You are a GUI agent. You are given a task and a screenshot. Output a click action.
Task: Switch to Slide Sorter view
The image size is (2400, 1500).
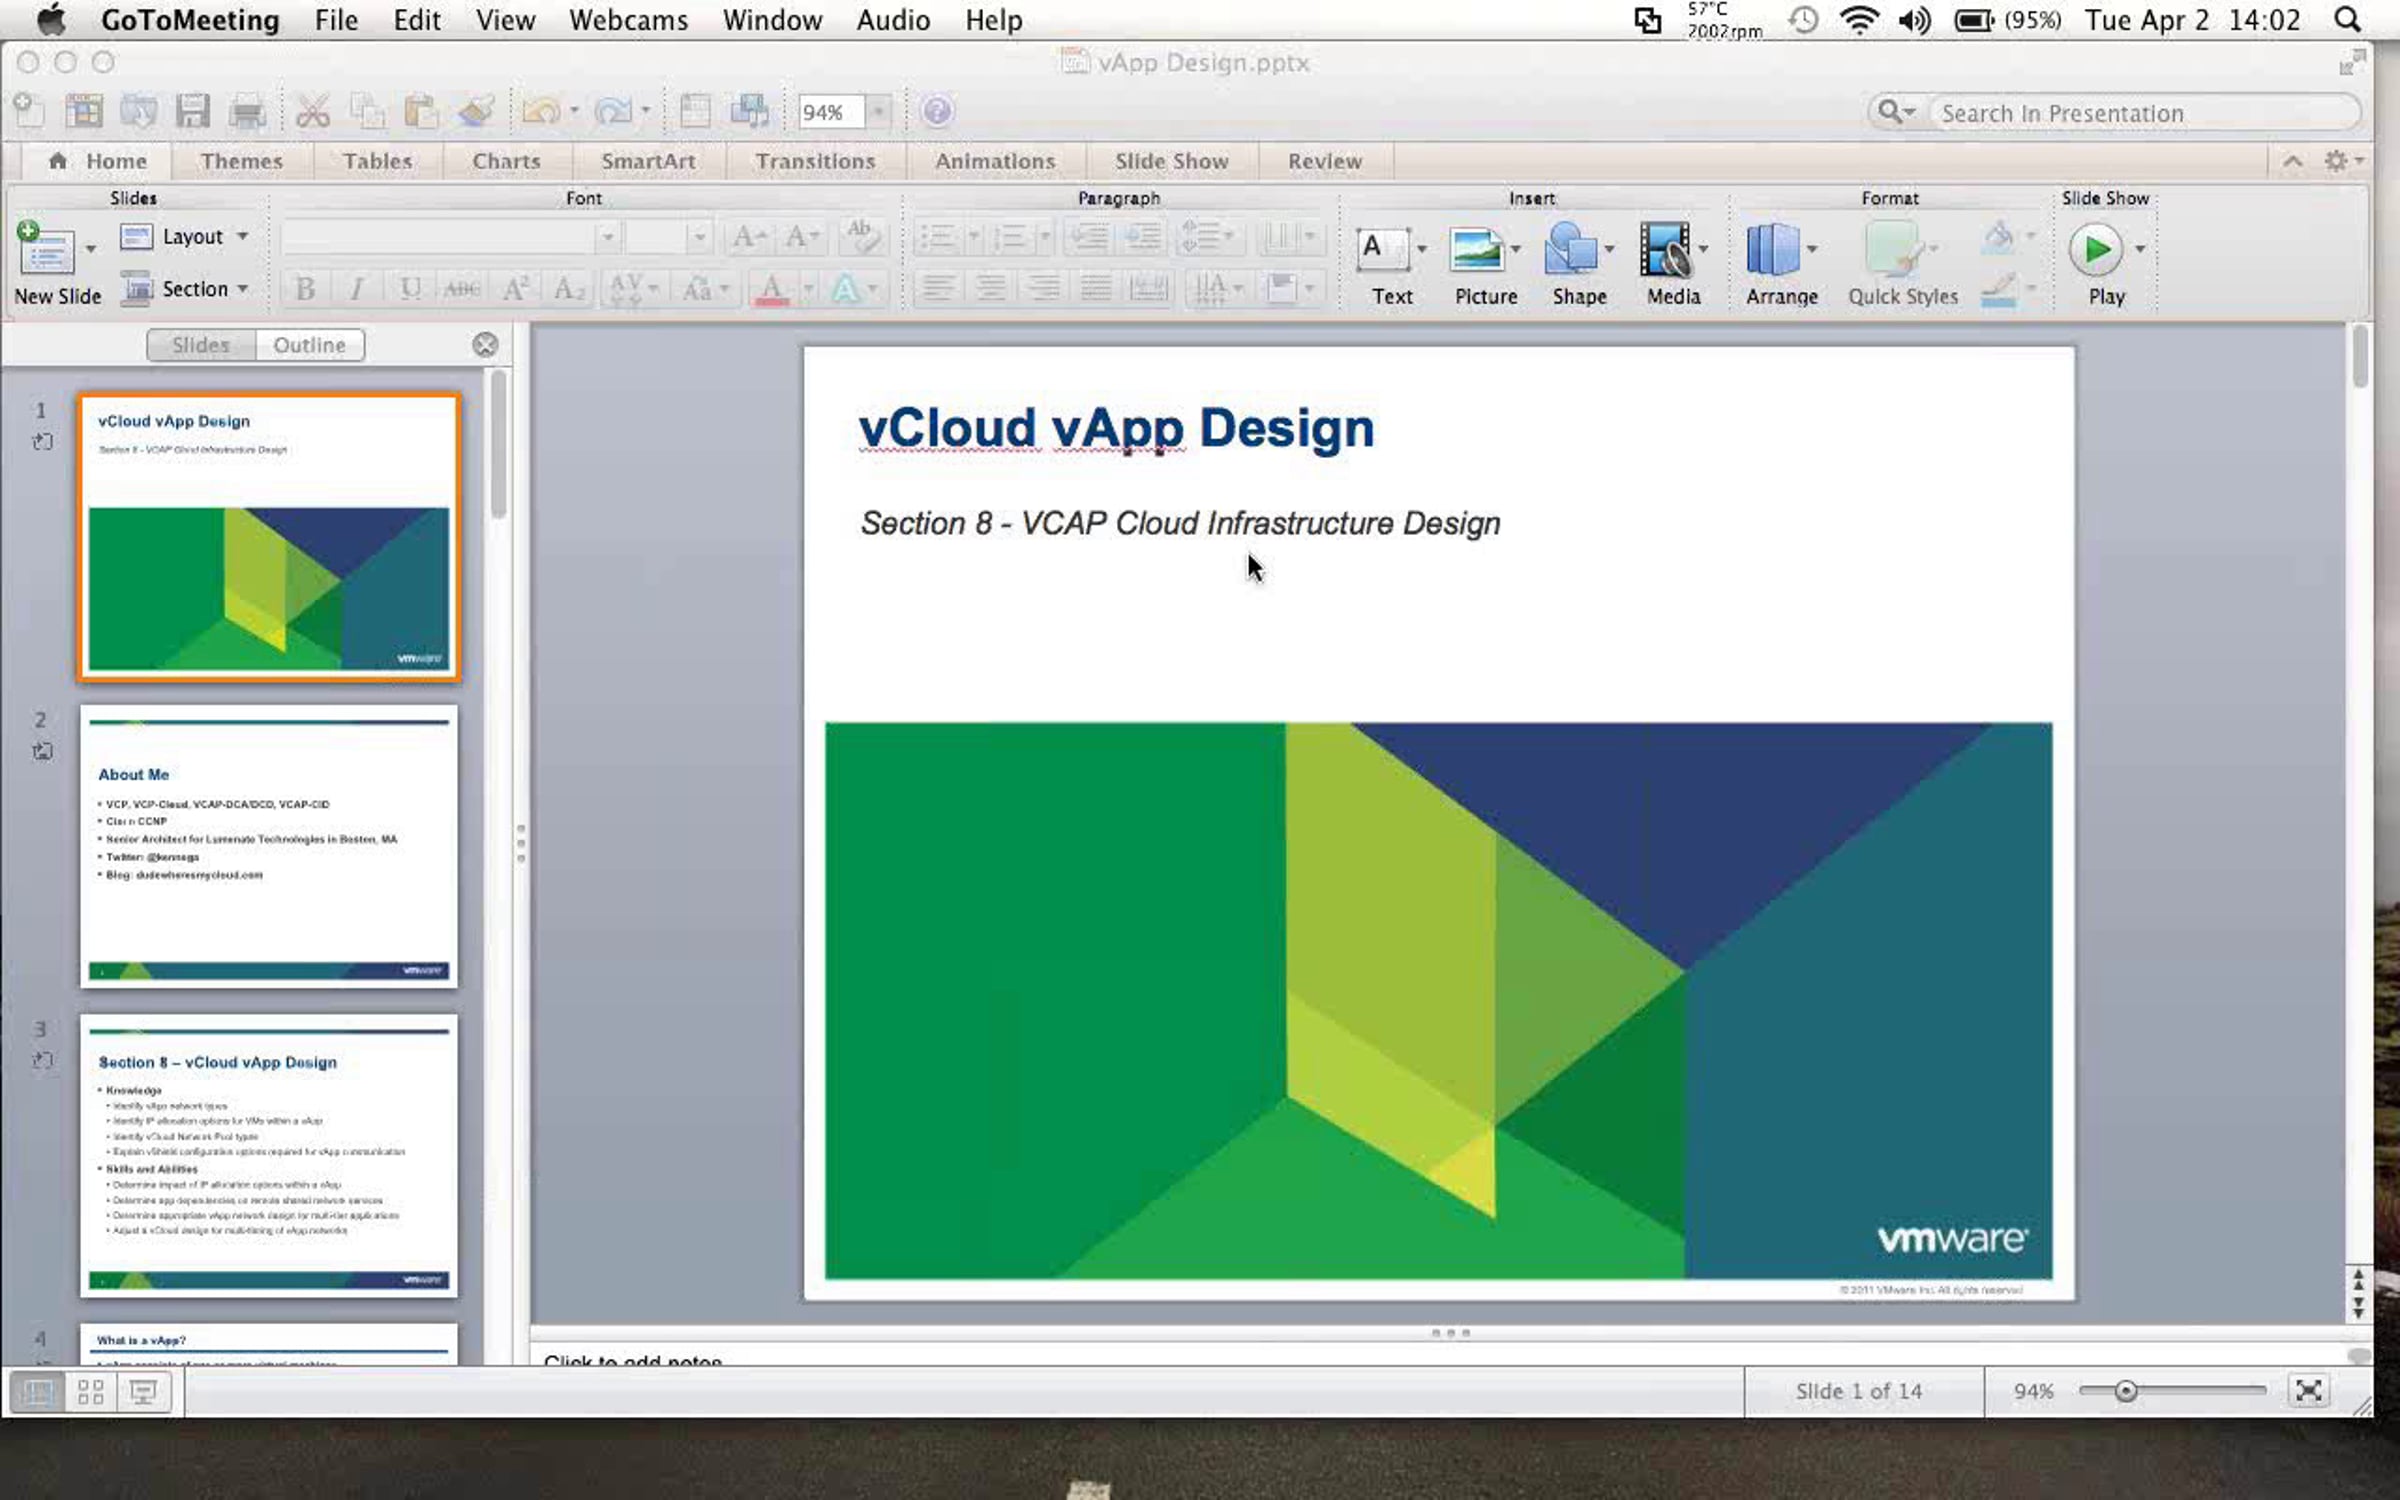[x=91, y=1391]
